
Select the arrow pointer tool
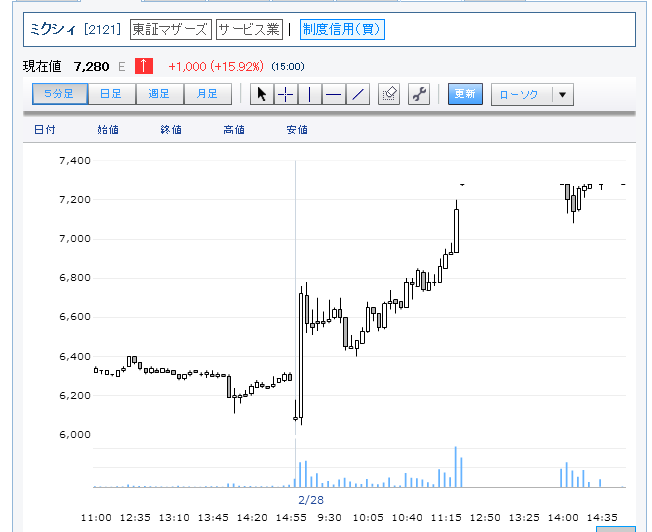coord(262,94)
